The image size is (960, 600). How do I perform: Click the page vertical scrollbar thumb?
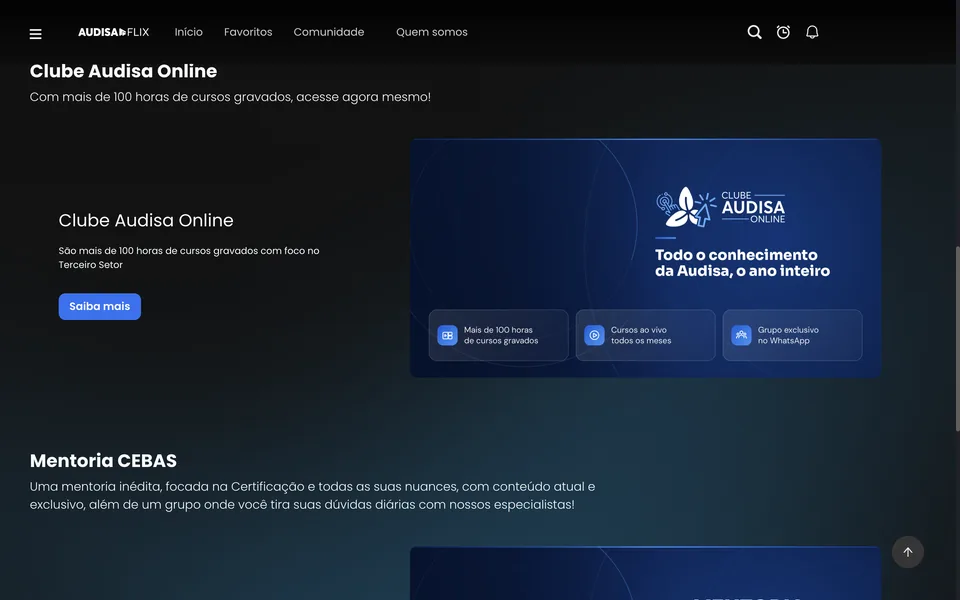click(x=957, y=339)
